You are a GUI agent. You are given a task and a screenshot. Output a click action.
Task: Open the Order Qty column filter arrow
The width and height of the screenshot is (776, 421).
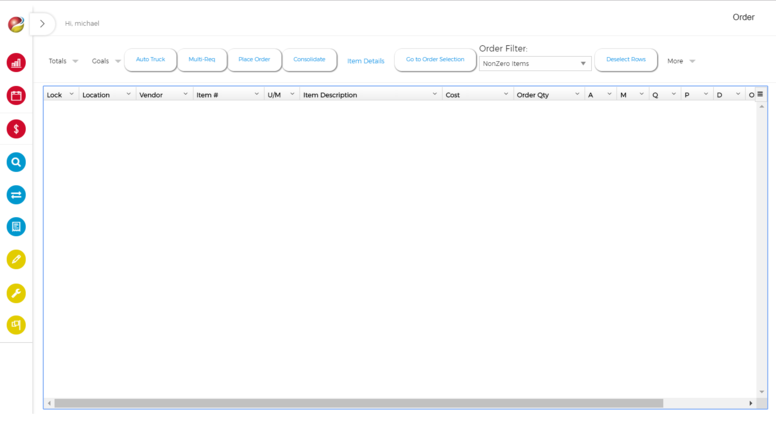pos(577,94)
